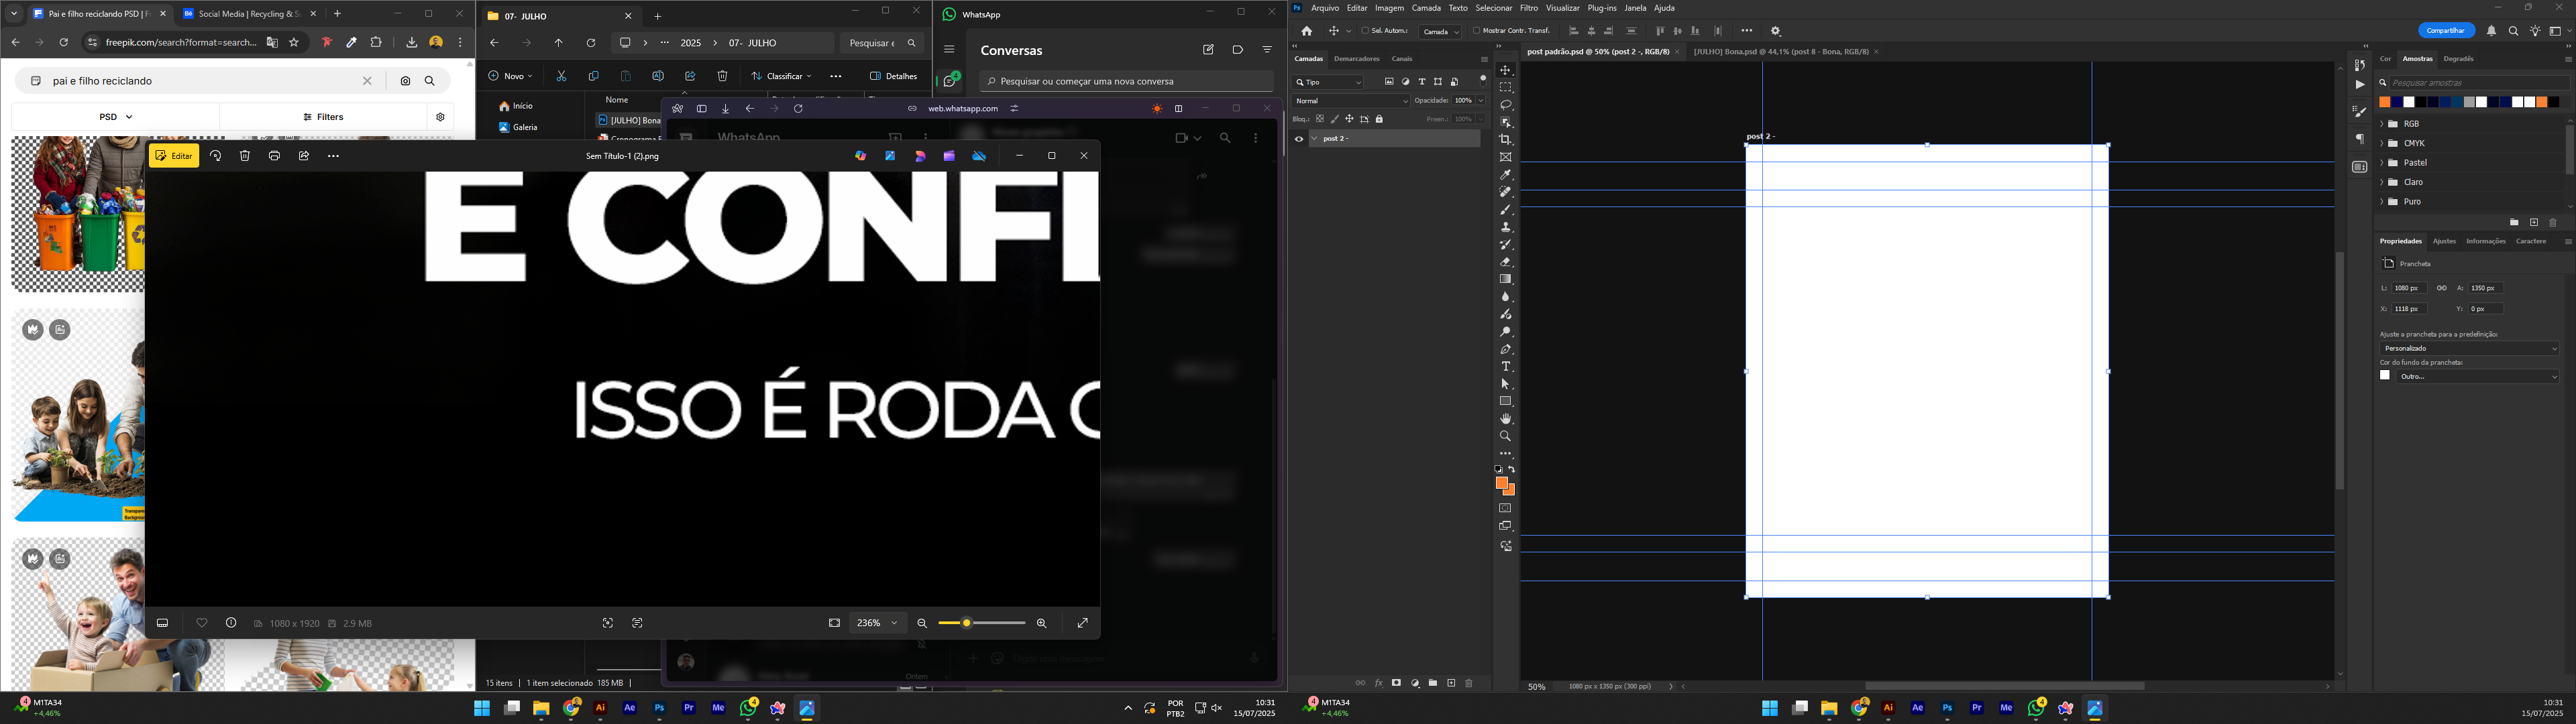
Task: Select the Lasso tool
Action: click(1506, 105)
